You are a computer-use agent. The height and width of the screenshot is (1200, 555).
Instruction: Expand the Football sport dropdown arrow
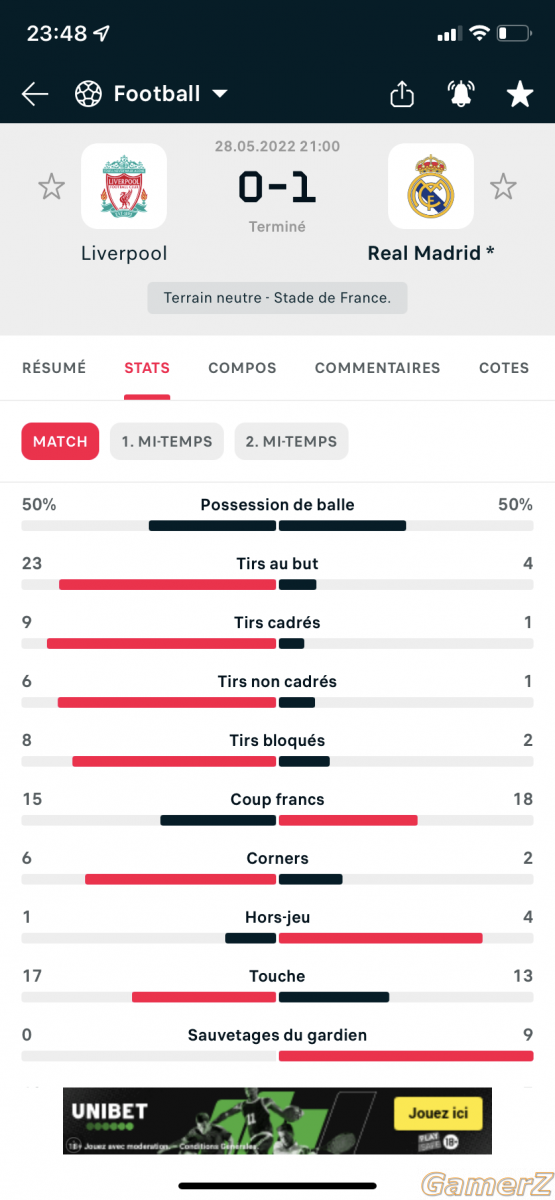pos(220,94)
